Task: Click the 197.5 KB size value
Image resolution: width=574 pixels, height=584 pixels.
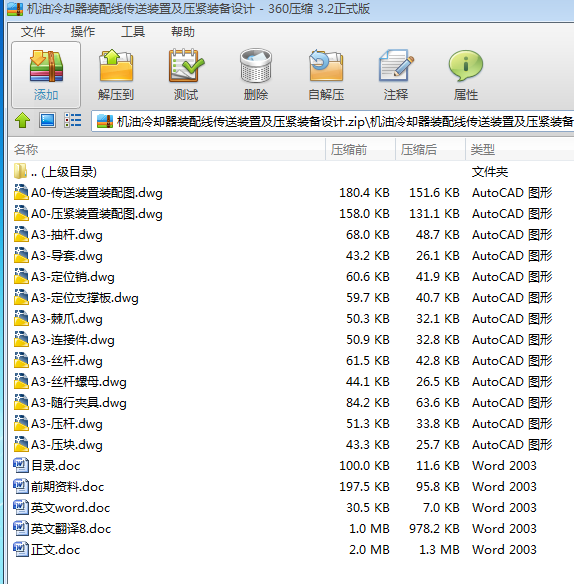Action: (x=364, y=486)
